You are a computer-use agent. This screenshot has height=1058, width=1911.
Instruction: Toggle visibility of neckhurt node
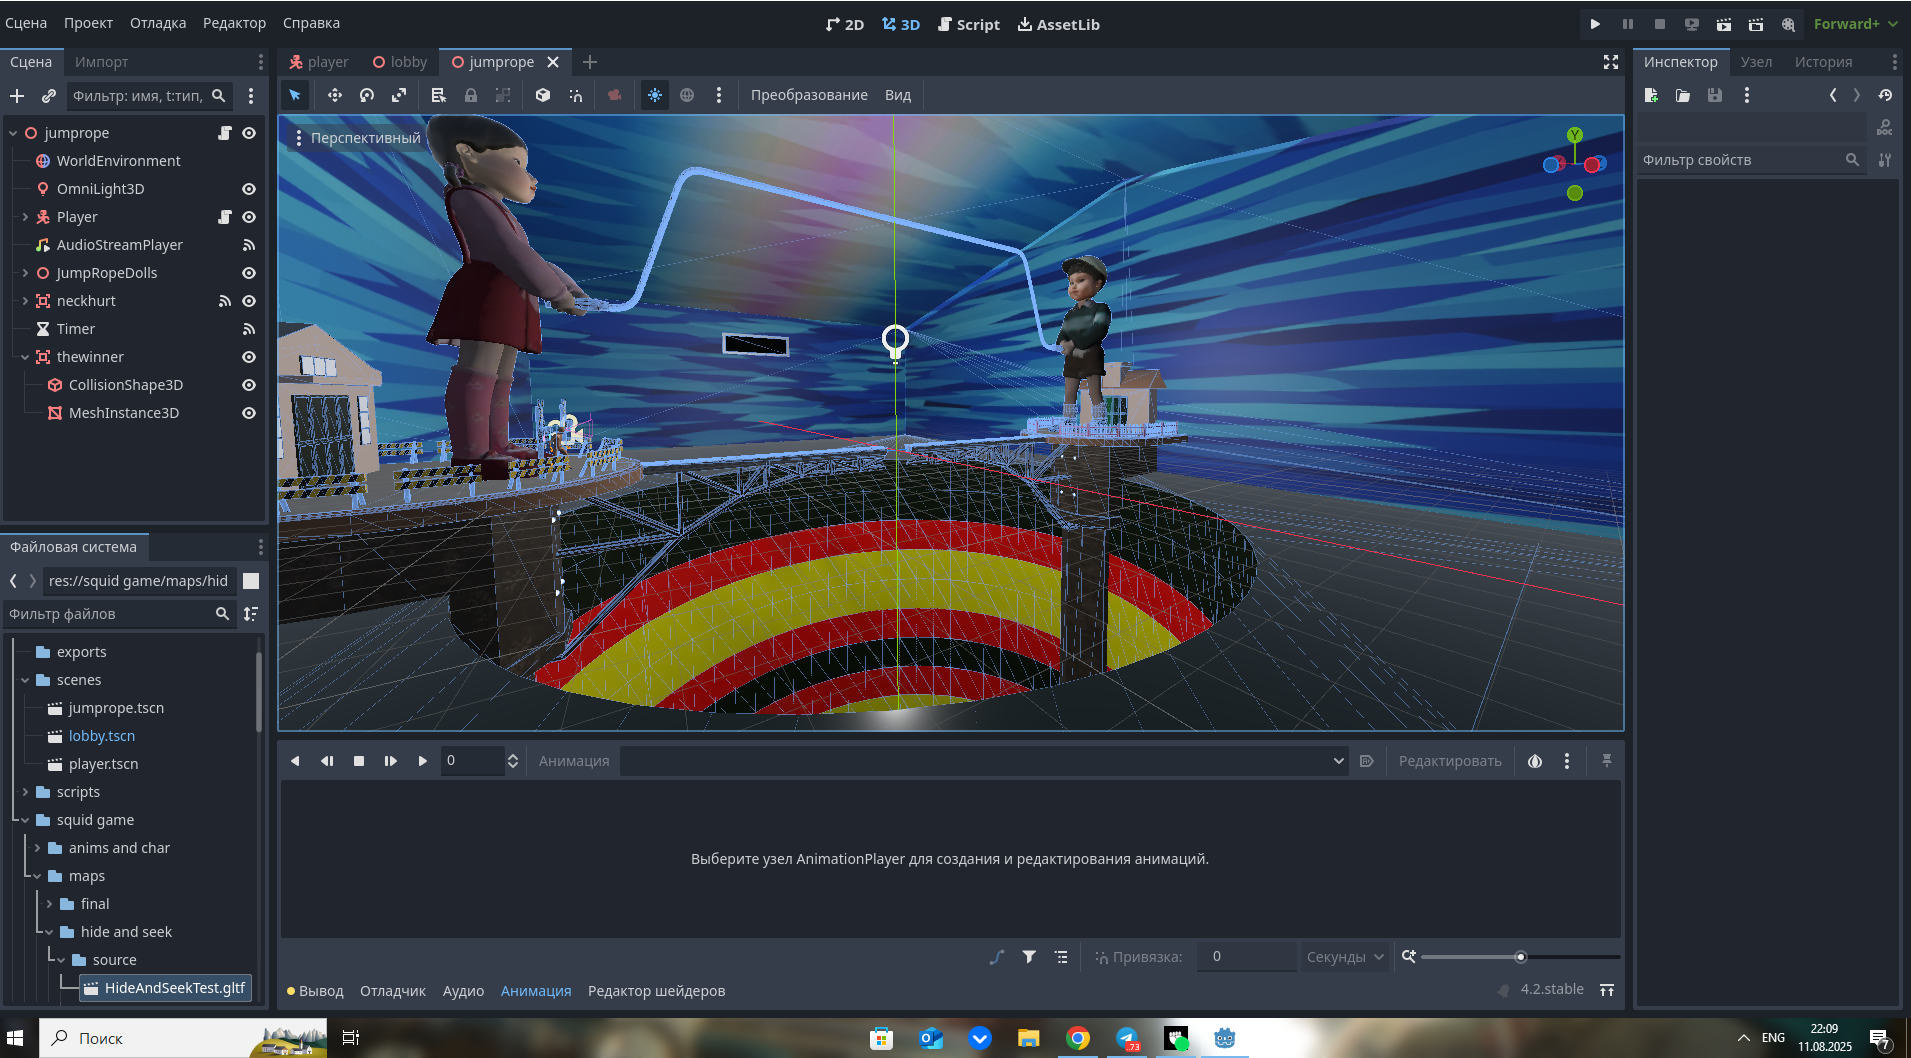tap(249, 301)
